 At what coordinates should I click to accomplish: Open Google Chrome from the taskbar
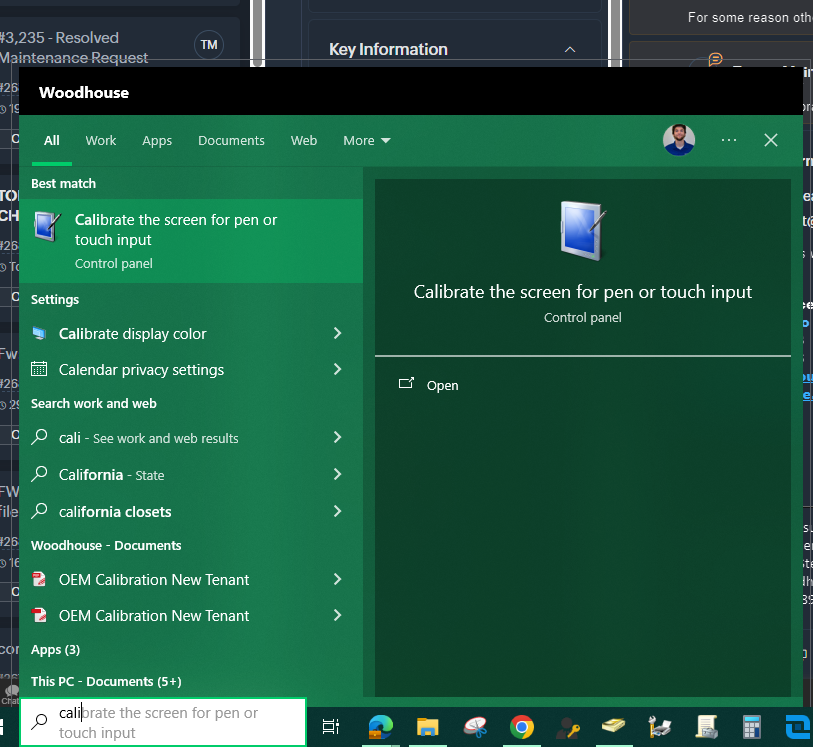point(522,727)
